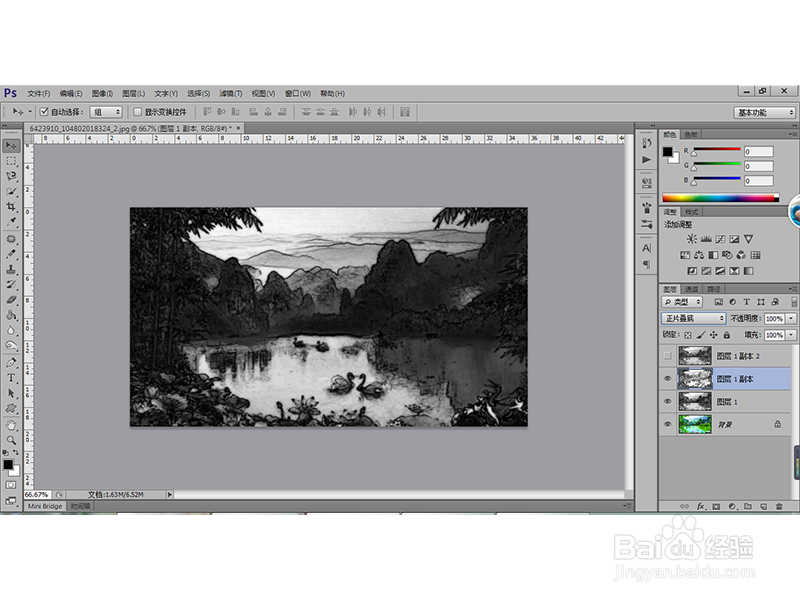Select the Pen tool
The image size is (800, 600).
click(x=11, y=363)
